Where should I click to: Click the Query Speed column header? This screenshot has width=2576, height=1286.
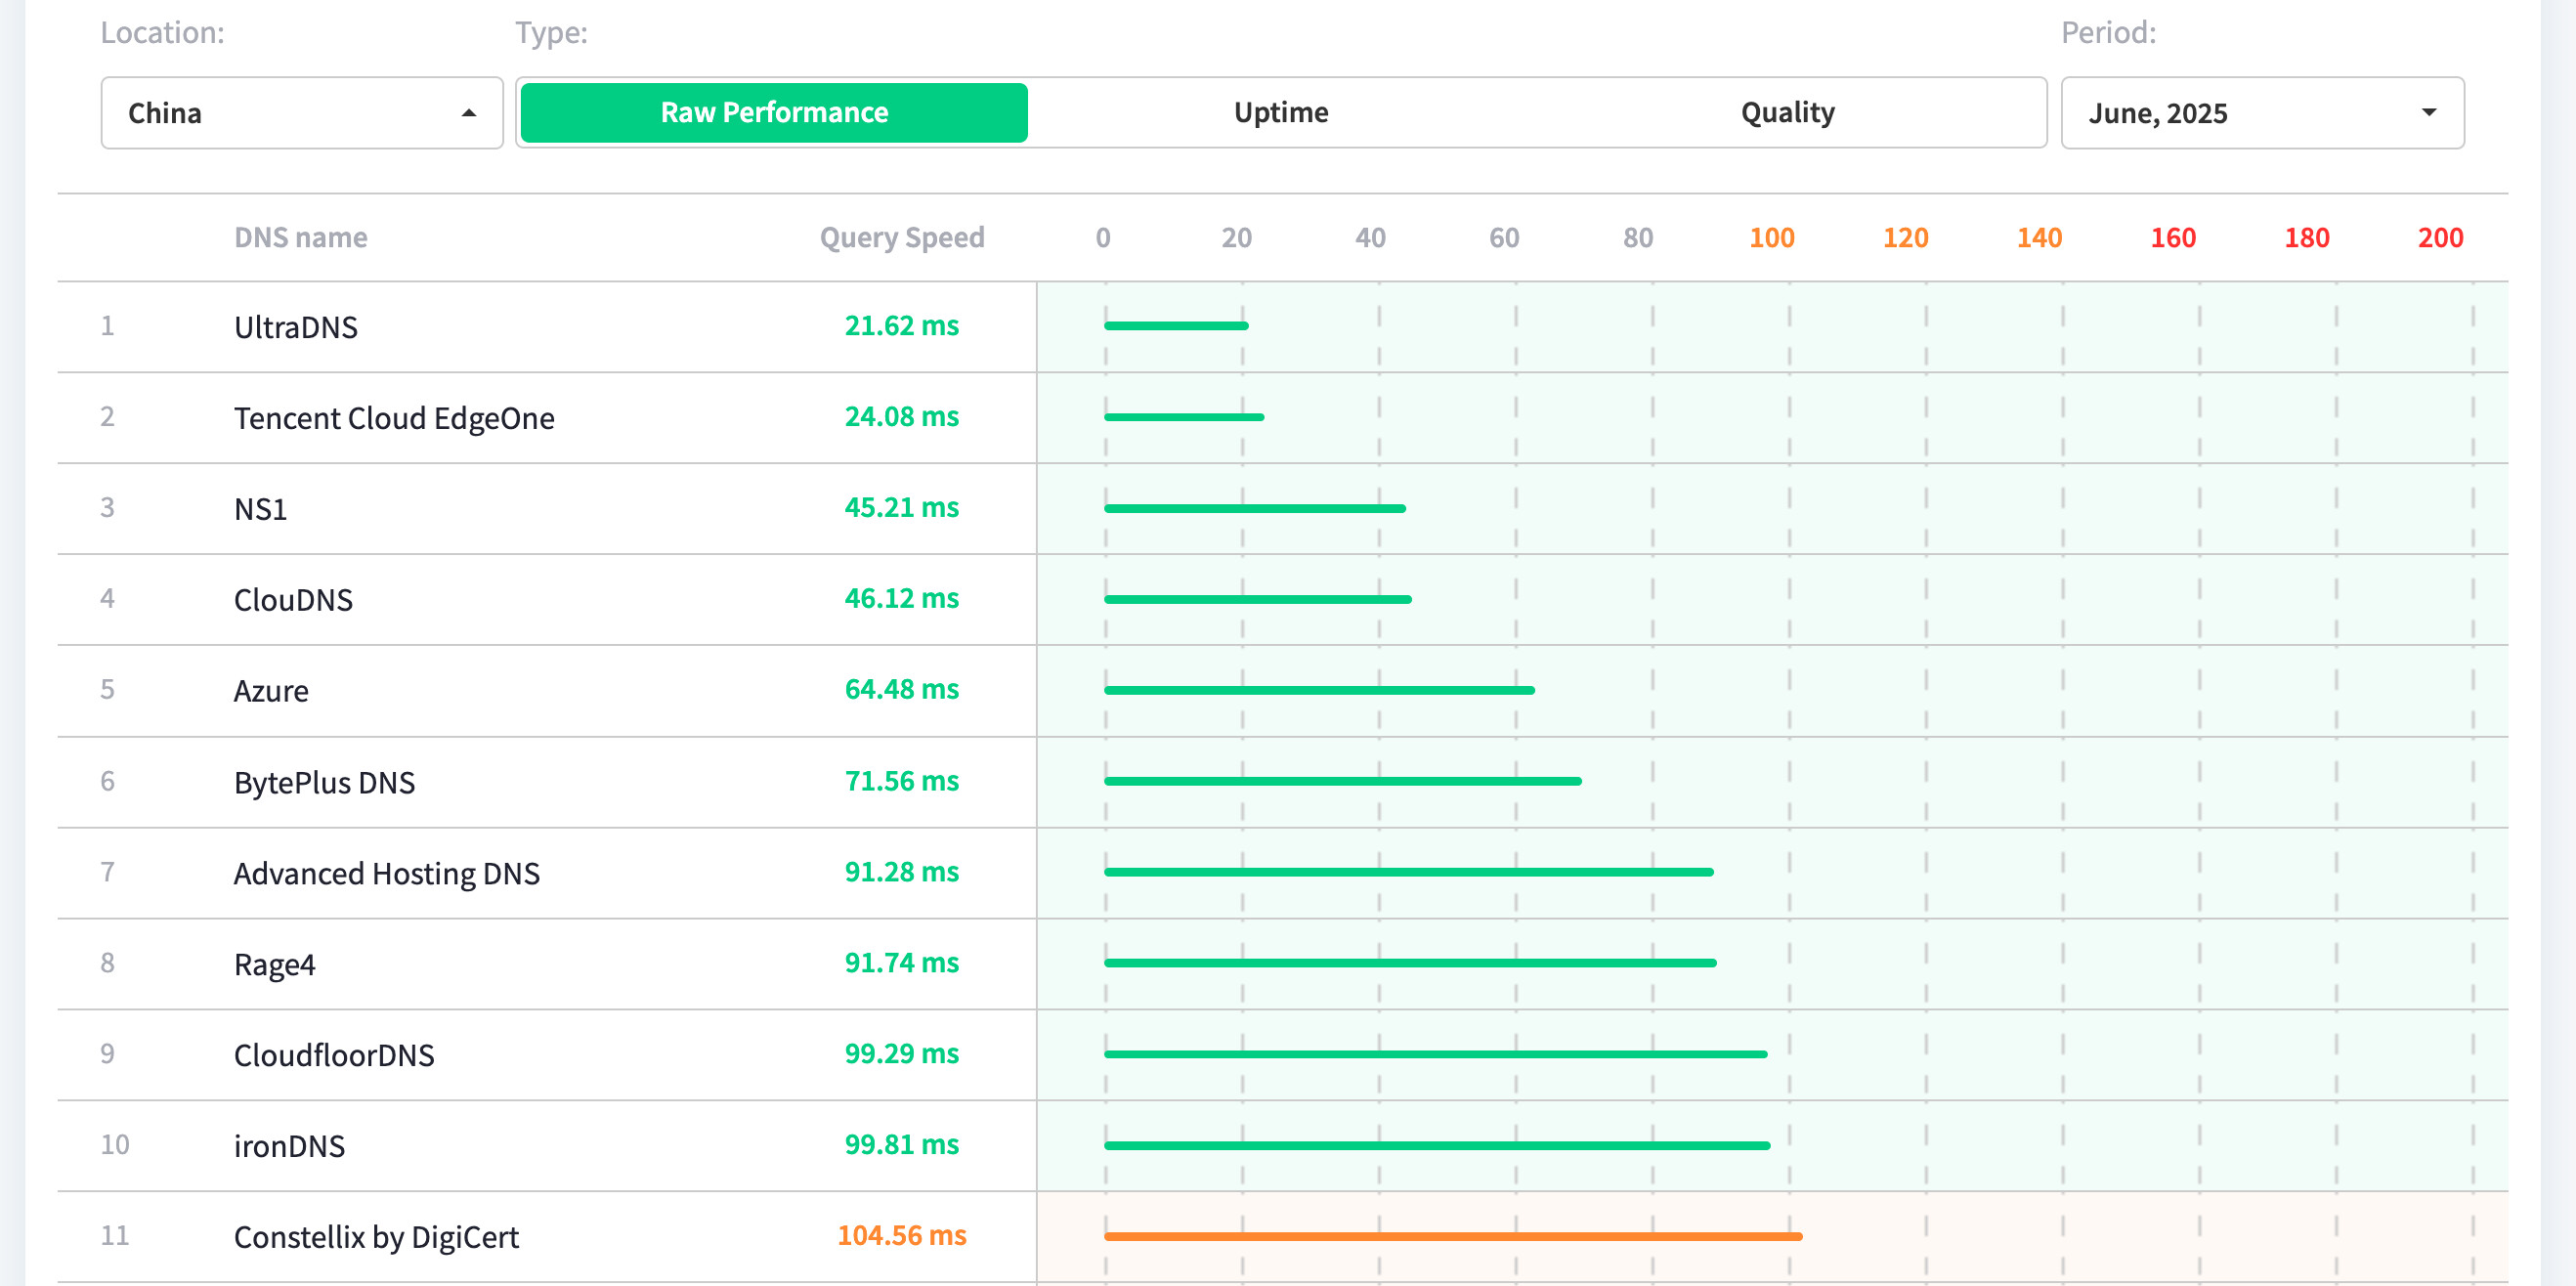(901, 238)
